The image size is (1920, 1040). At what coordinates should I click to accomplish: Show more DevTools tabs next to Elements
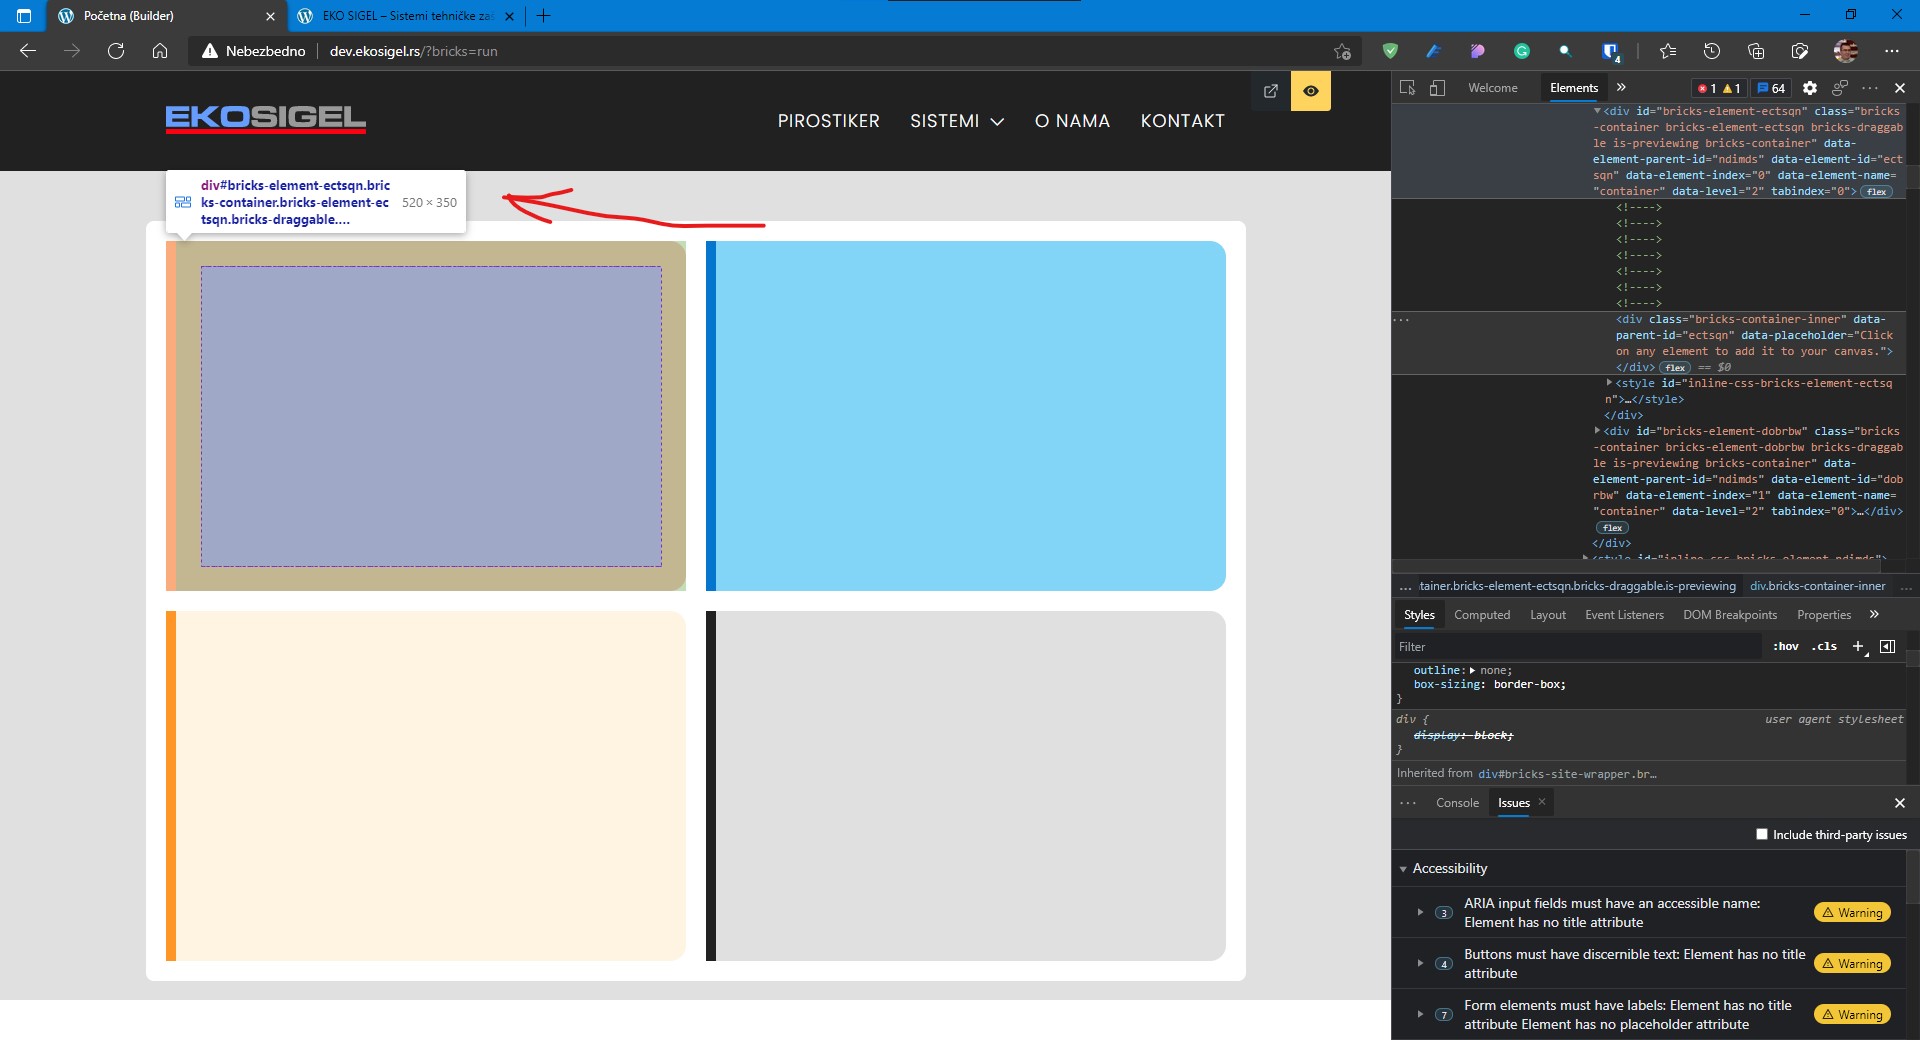(1621, 88)
